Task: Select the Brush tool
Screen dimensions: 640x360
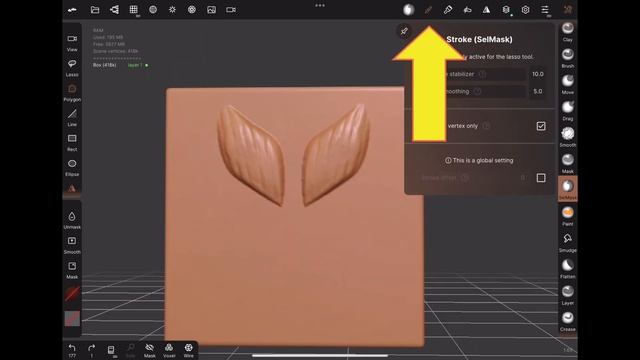Action: pyautogui.click(x=568, y=58)
